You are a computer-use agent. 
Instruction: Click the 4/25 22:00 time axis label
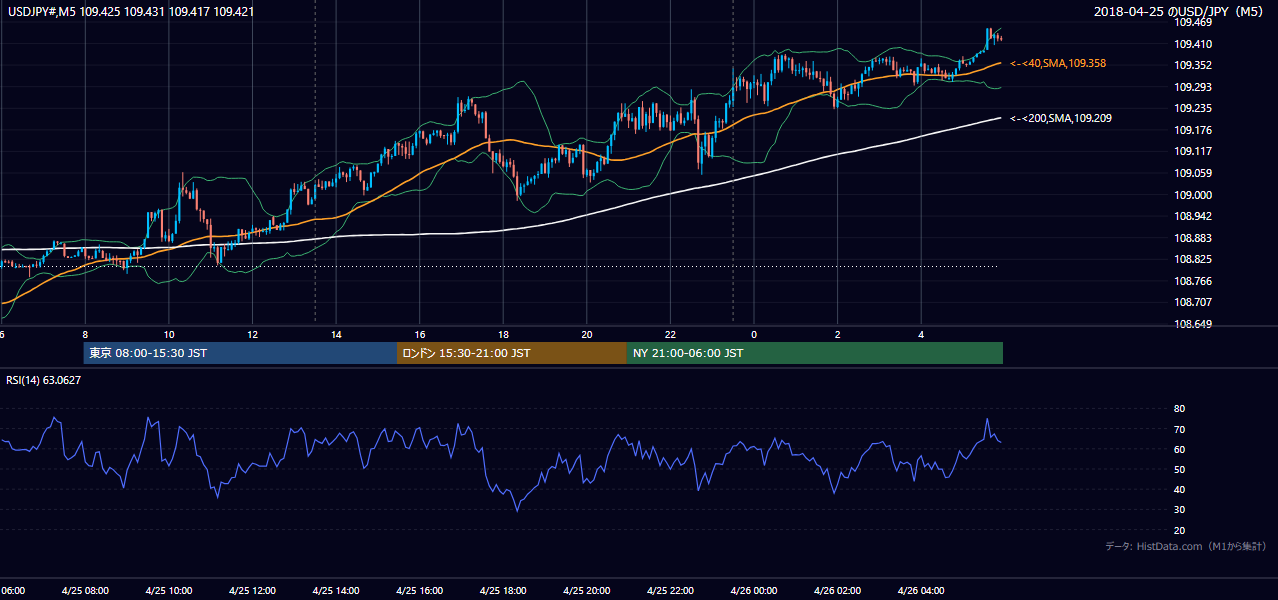670,591
